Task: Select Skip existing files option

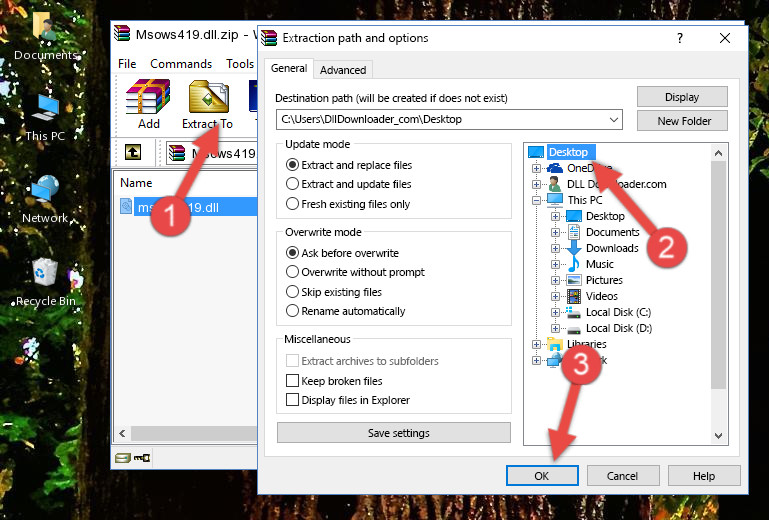Action: tap(292, 291)
